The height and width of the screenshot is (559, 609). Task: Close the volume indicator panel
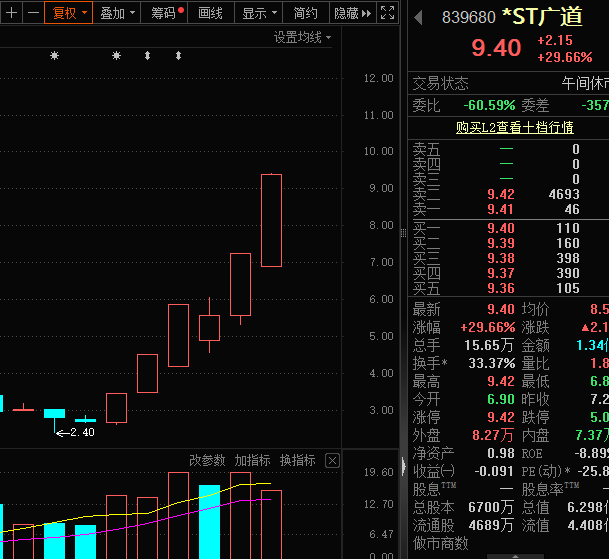click(333, 461)
